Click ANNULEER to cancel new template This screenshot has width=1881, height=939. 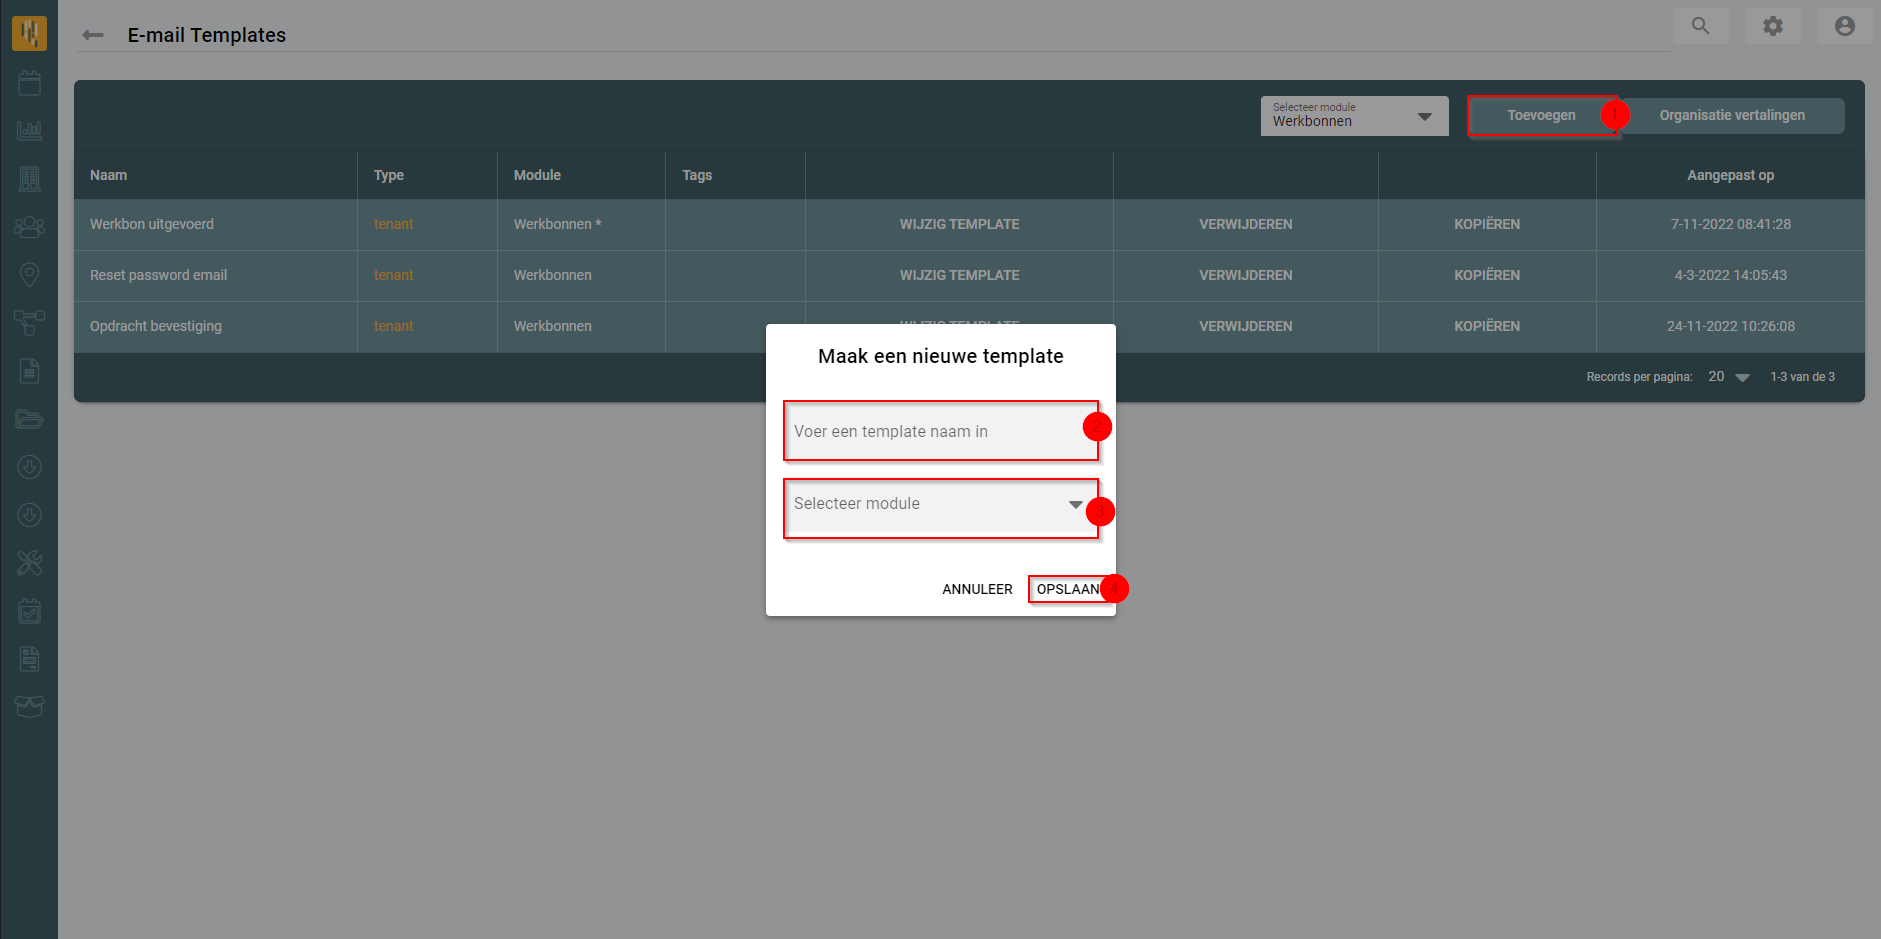pos(977,589)
